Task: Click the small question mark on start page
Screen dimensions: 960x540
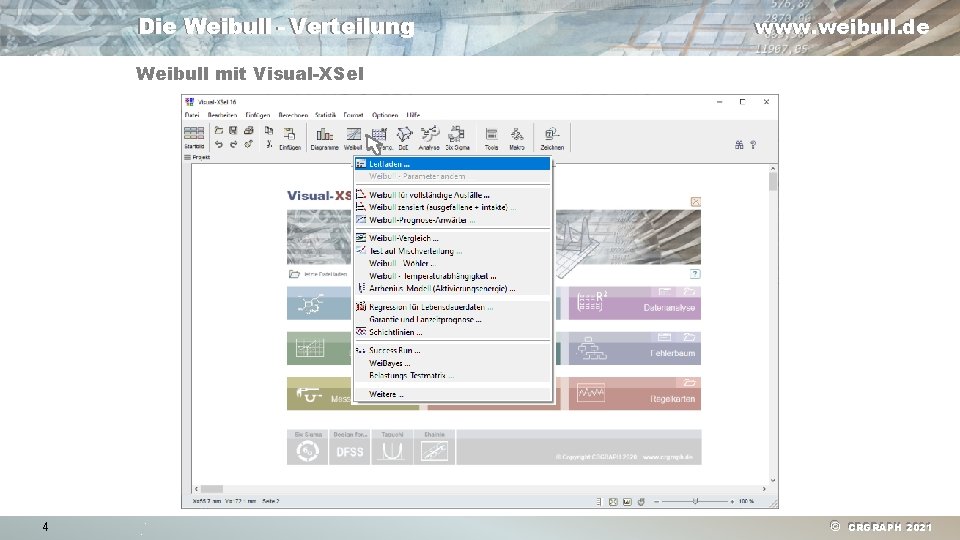Action: point(695,274)
